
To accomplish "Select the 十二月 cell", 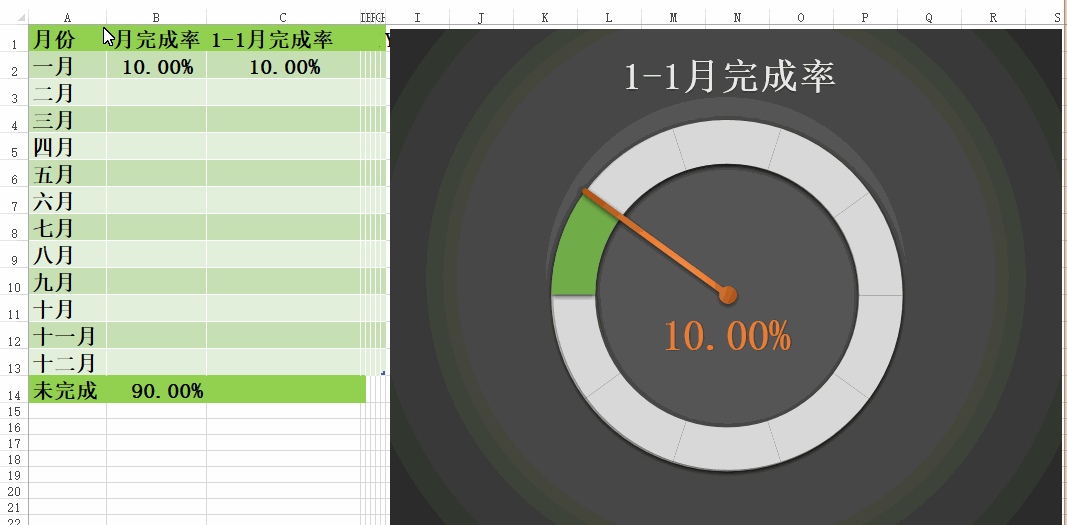I will (x=67, y=362).
